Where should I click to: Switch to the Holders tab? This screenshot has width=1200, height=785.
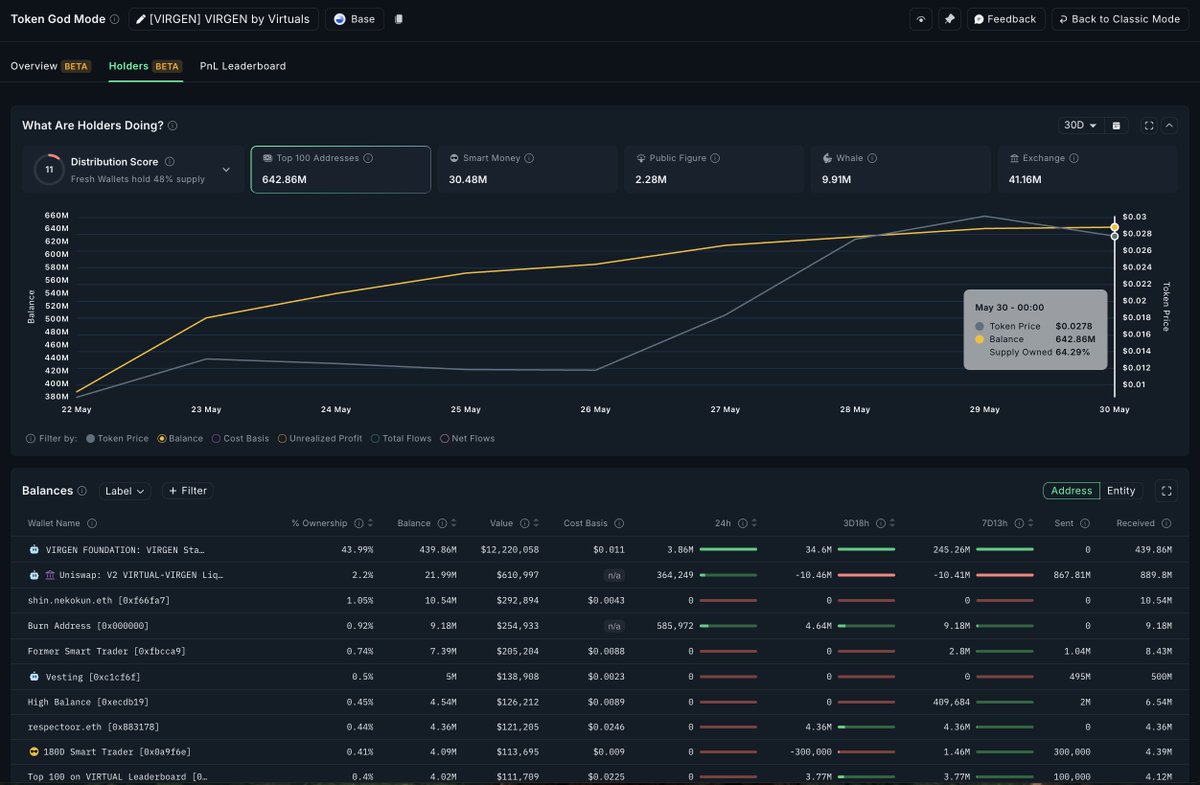pos(145,66)
